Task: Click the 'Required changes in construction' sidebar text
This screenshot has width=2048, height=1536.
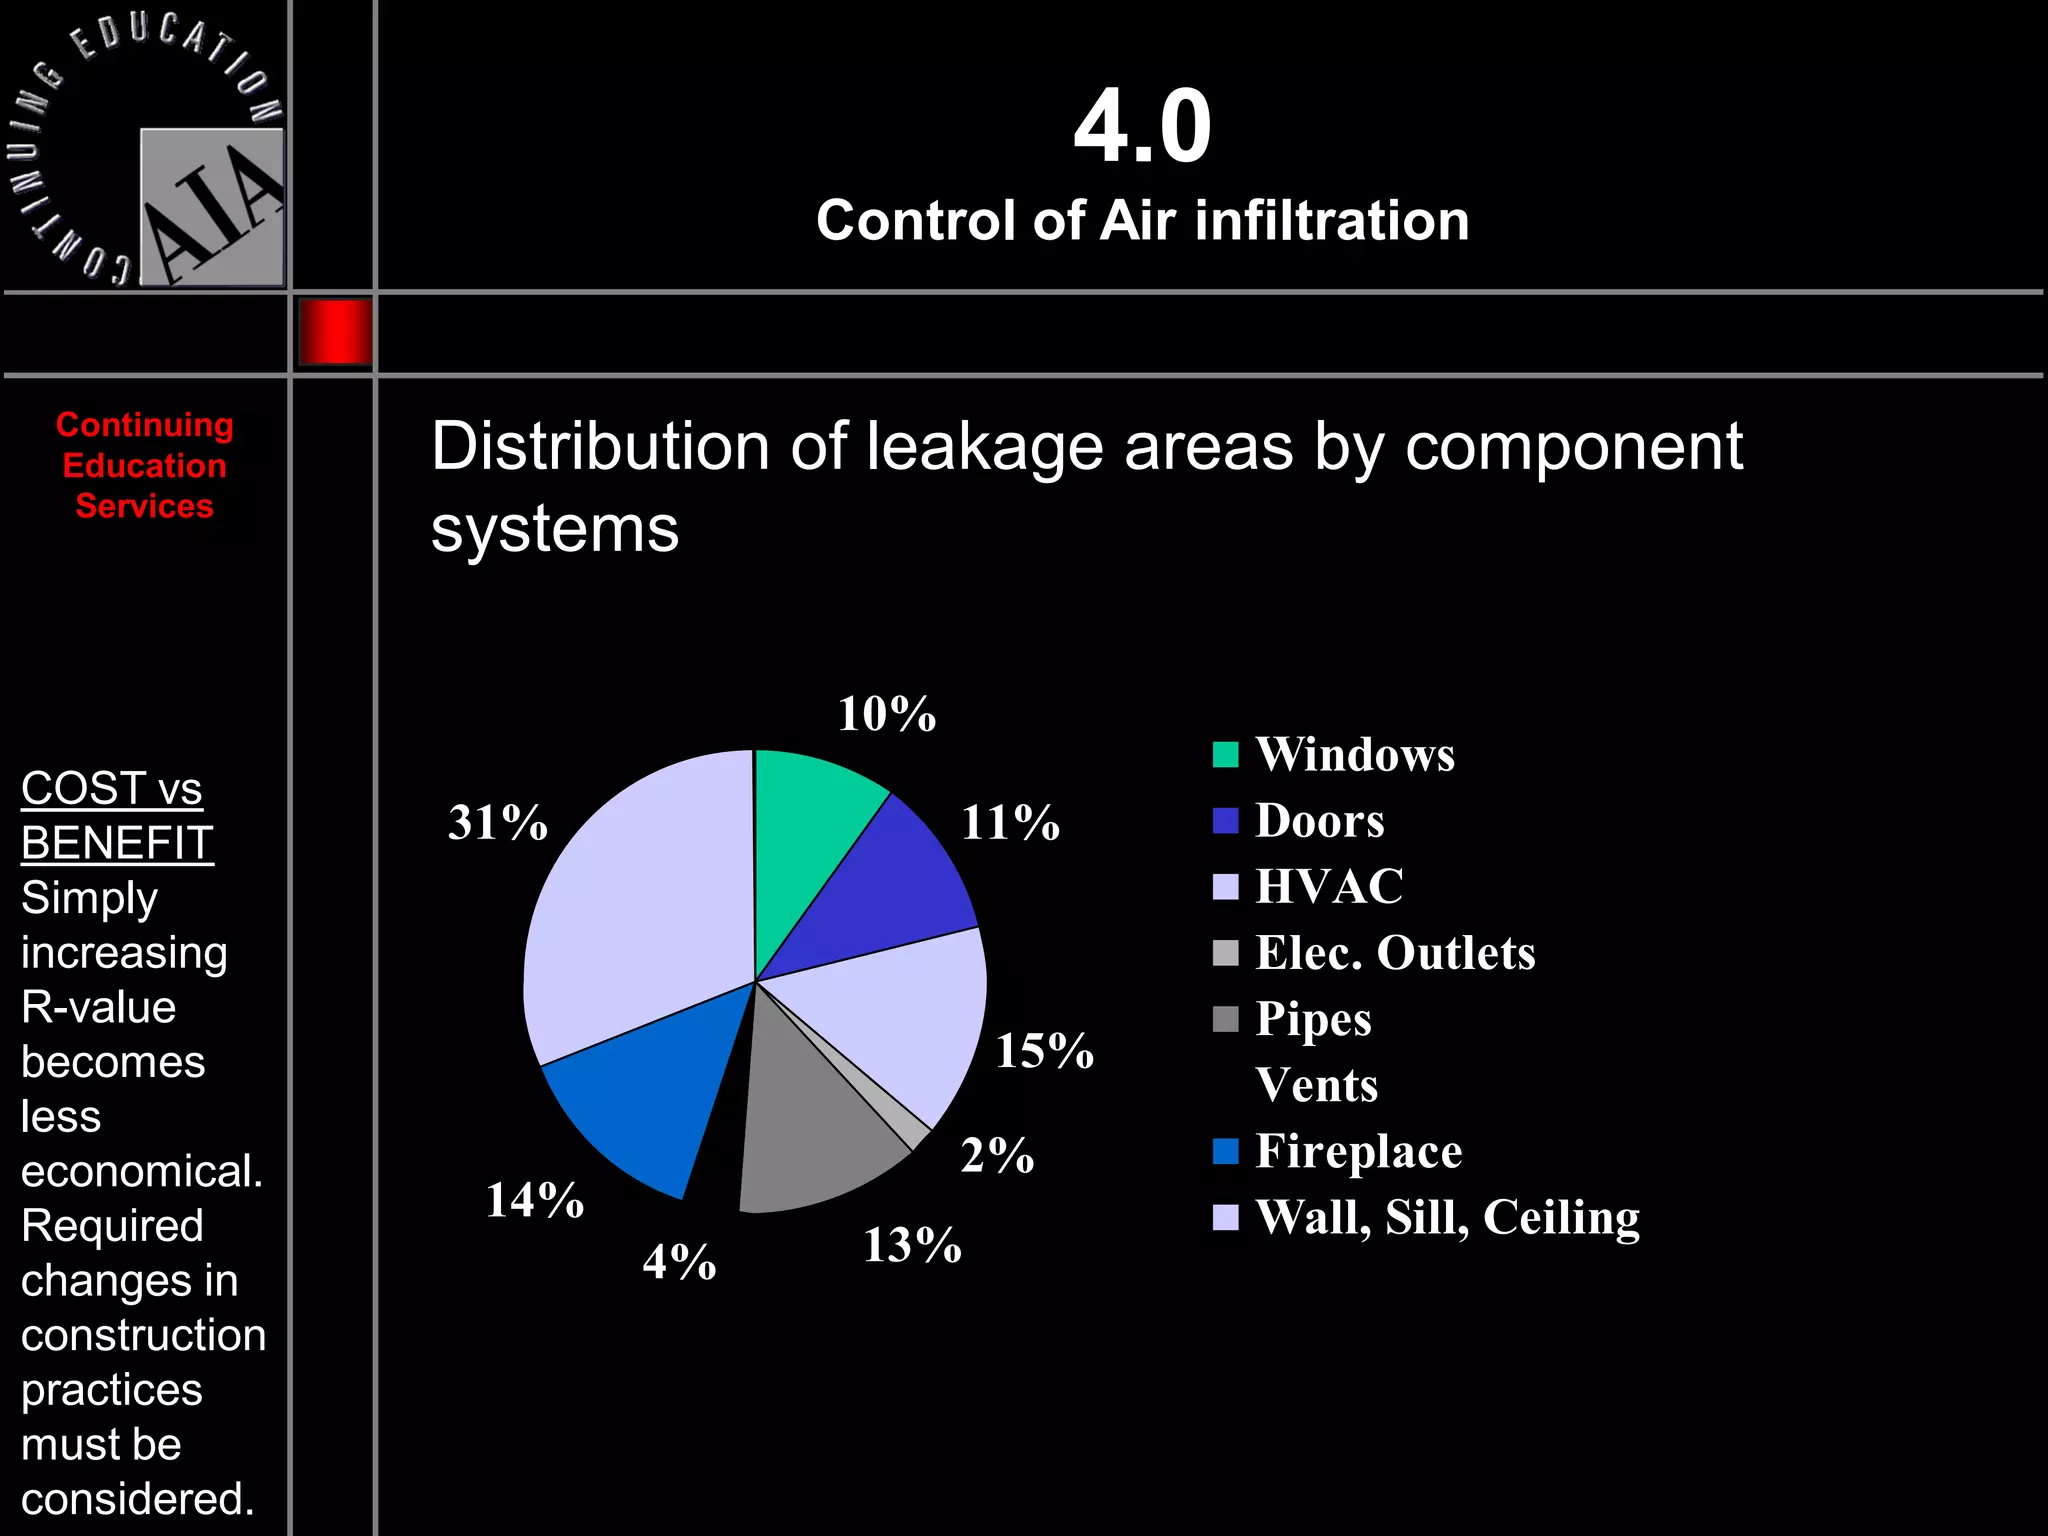Action: click(x=144, y=1362)
